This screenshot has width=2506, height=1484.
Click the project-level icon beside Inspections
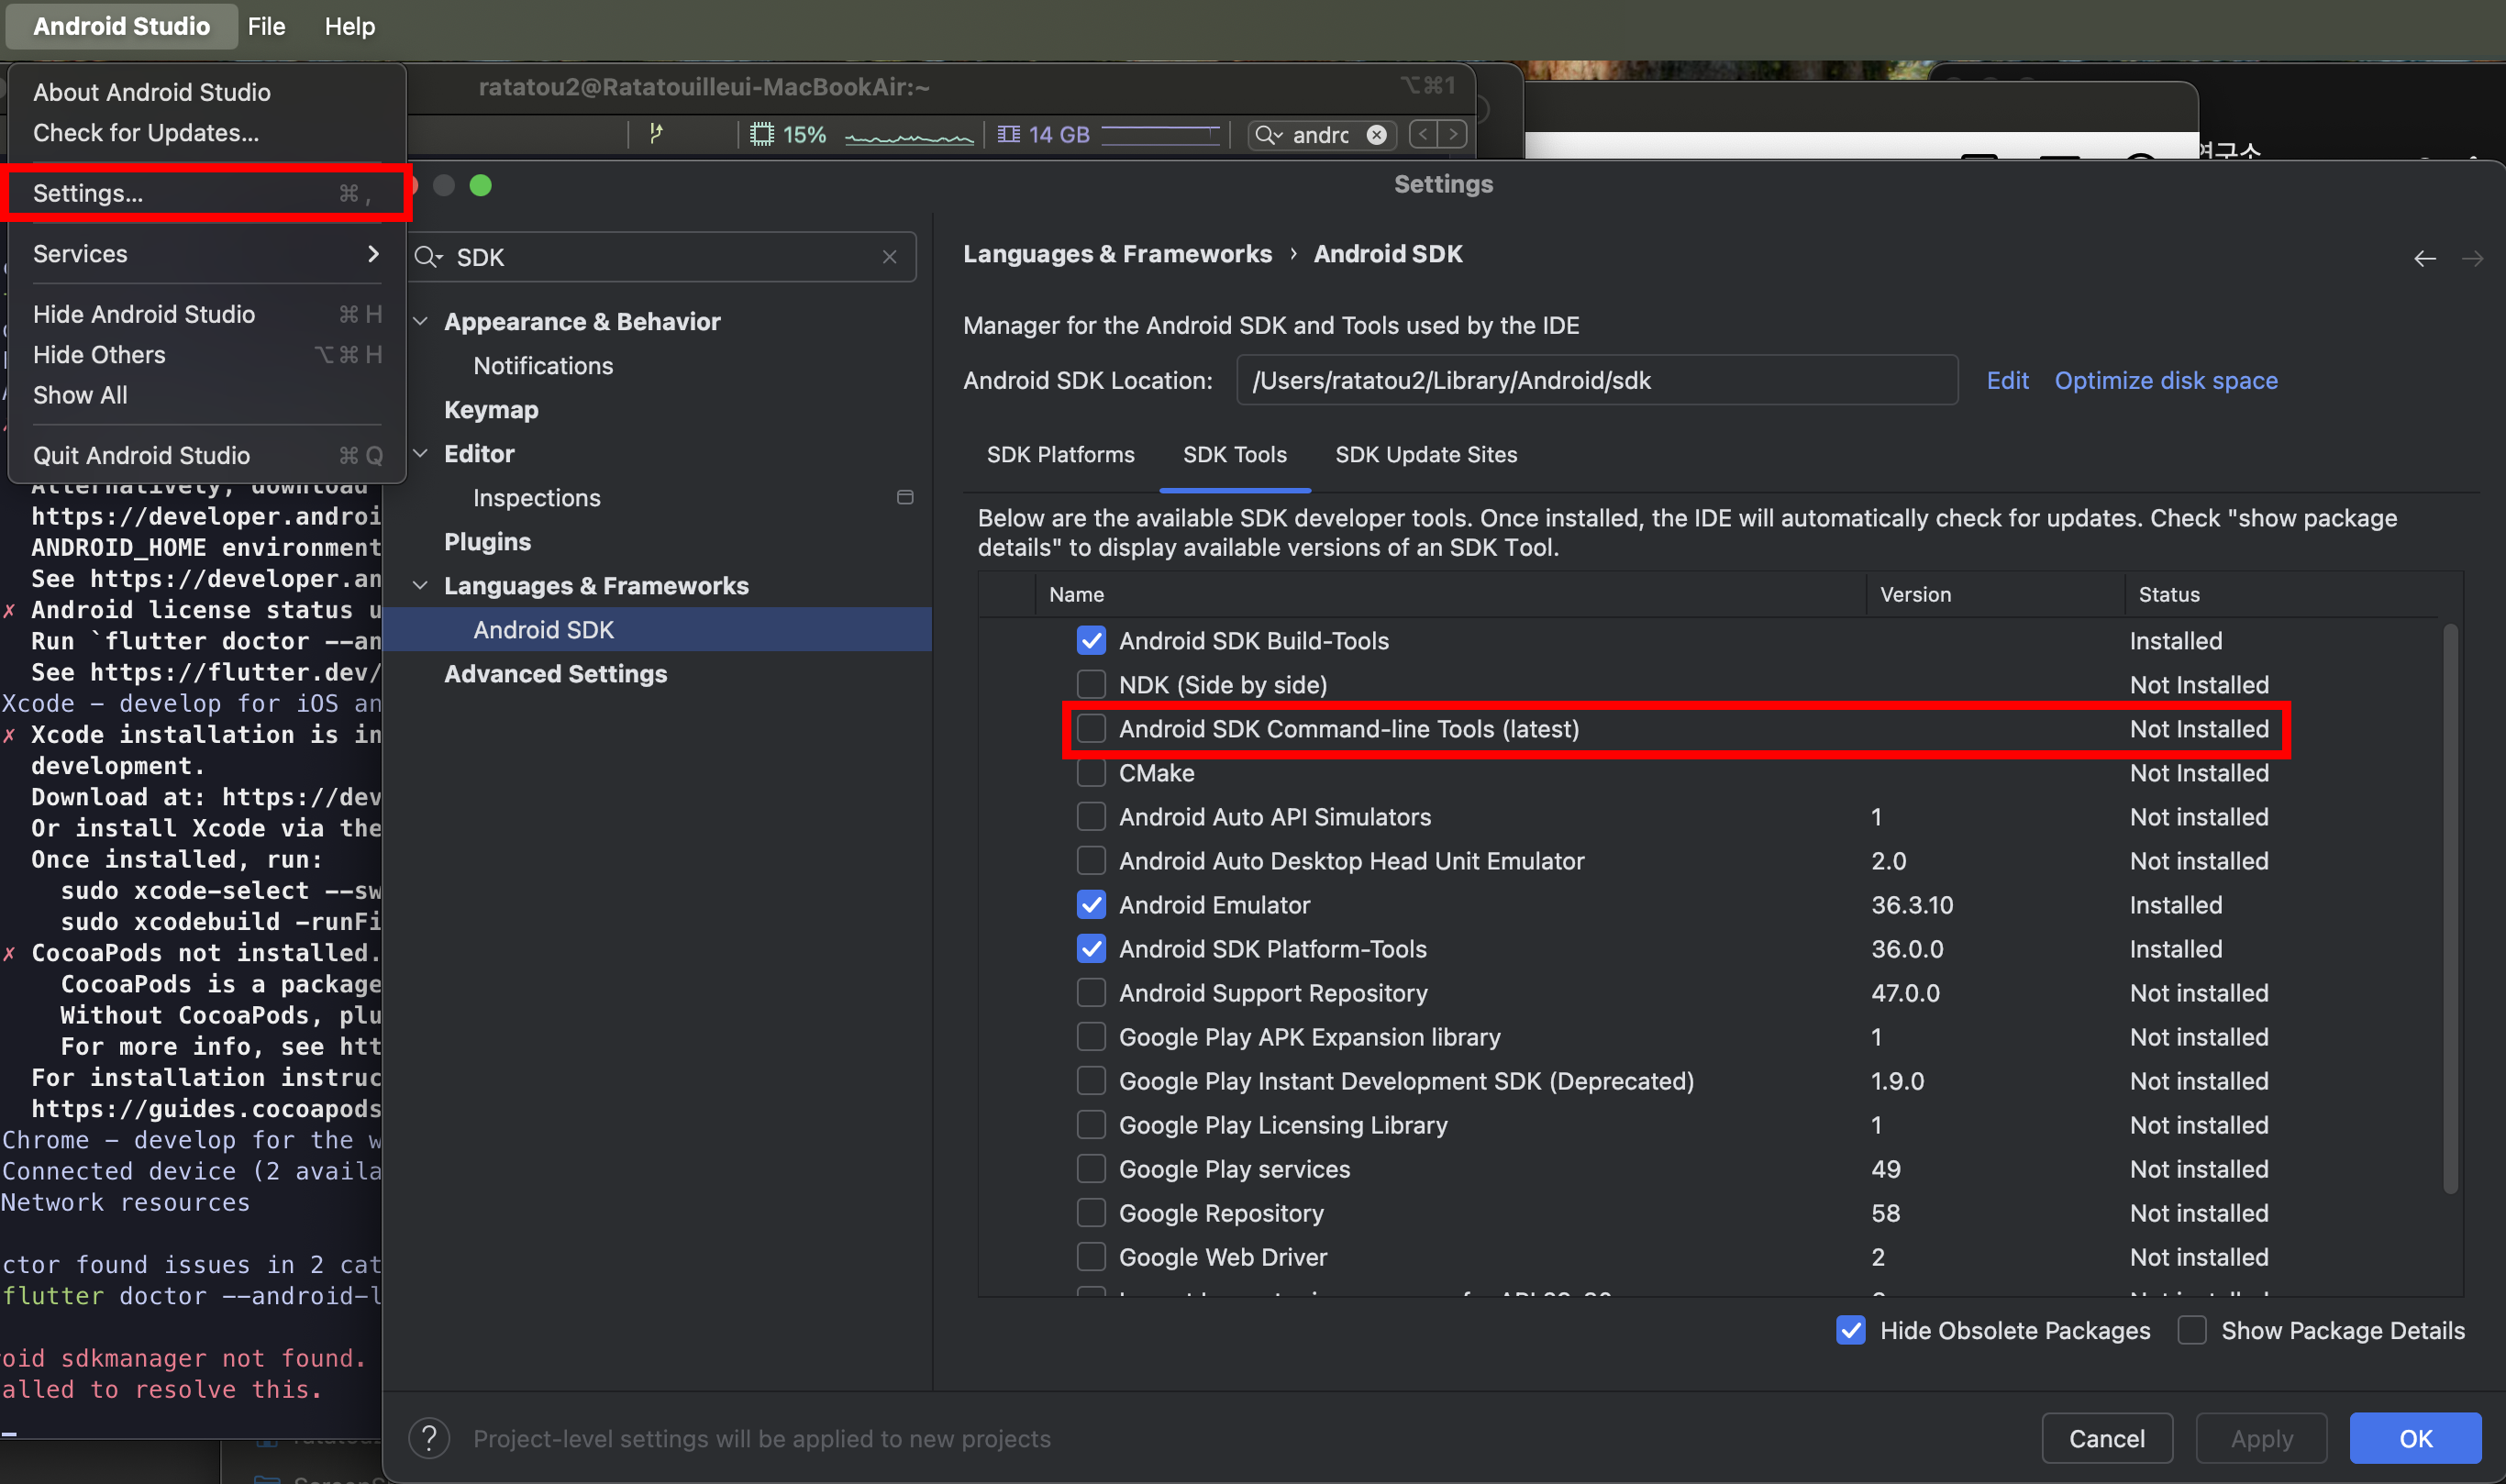(x=905, y=497)
